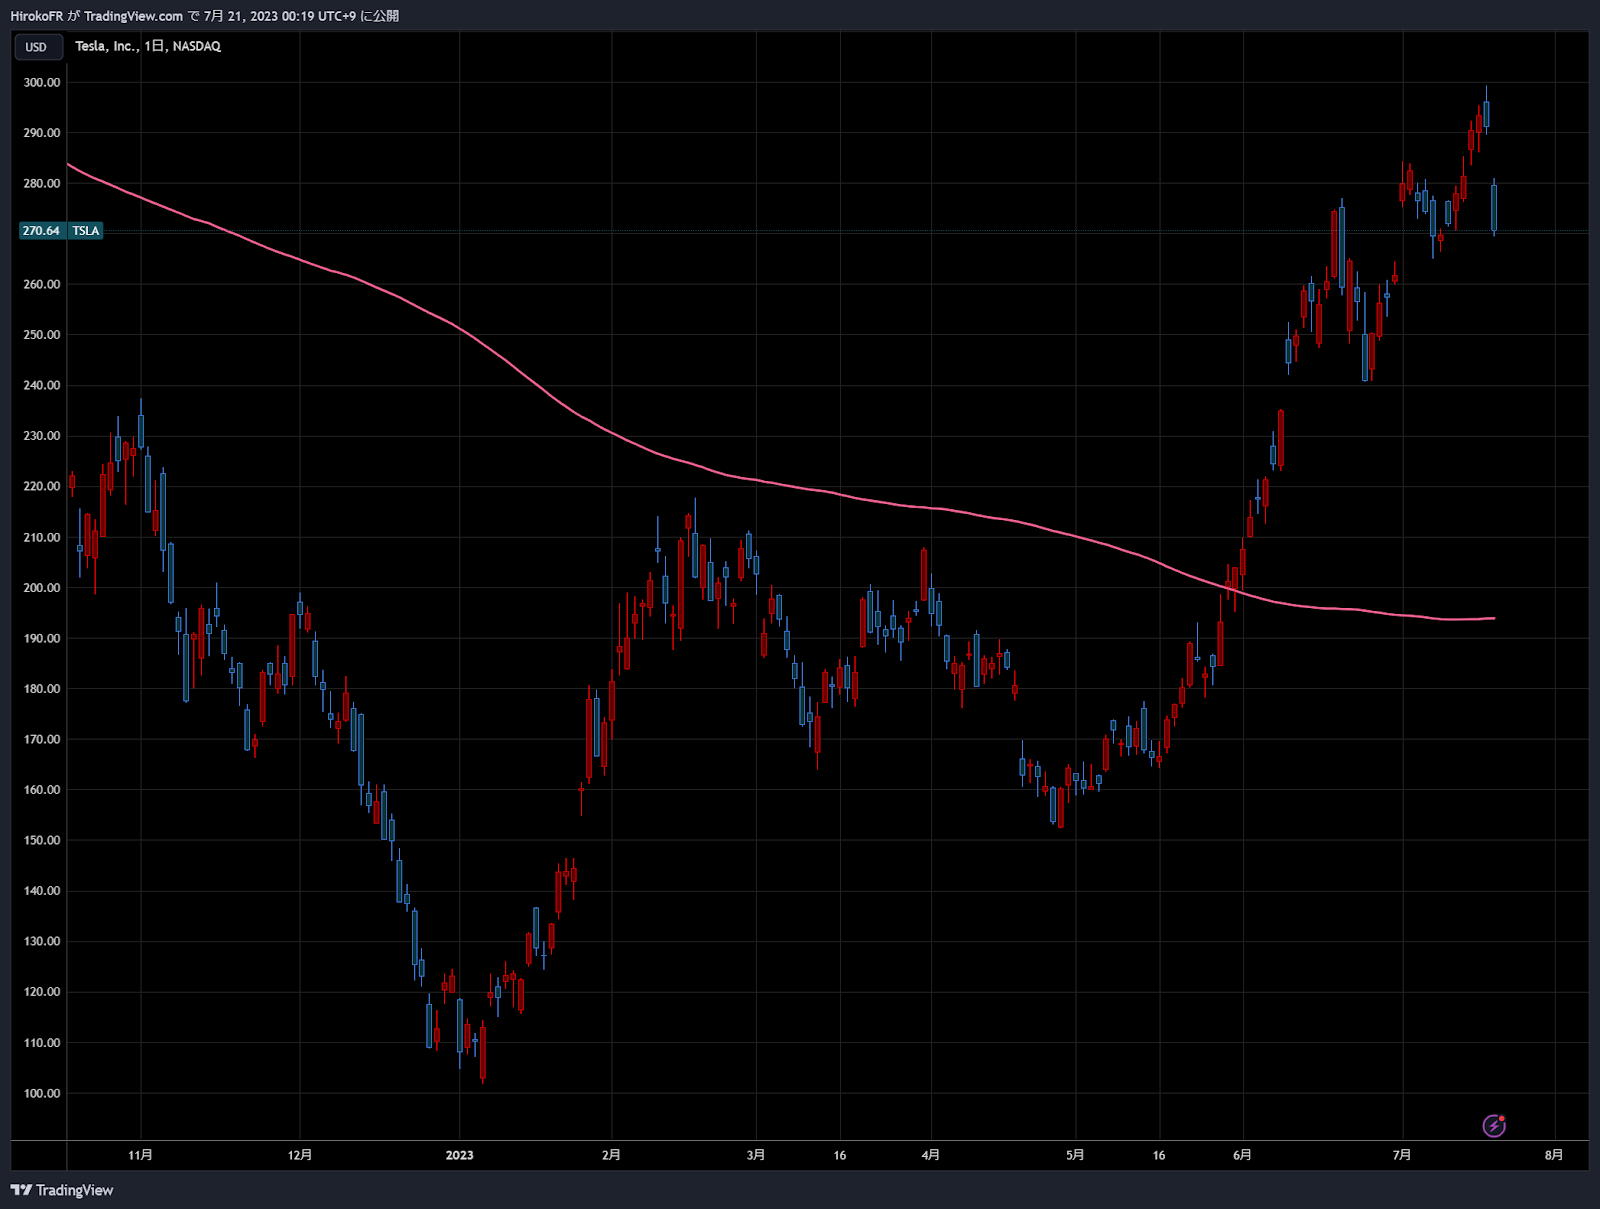
Task: Click the 150.00 price axis label
Action: coord(42,841)
